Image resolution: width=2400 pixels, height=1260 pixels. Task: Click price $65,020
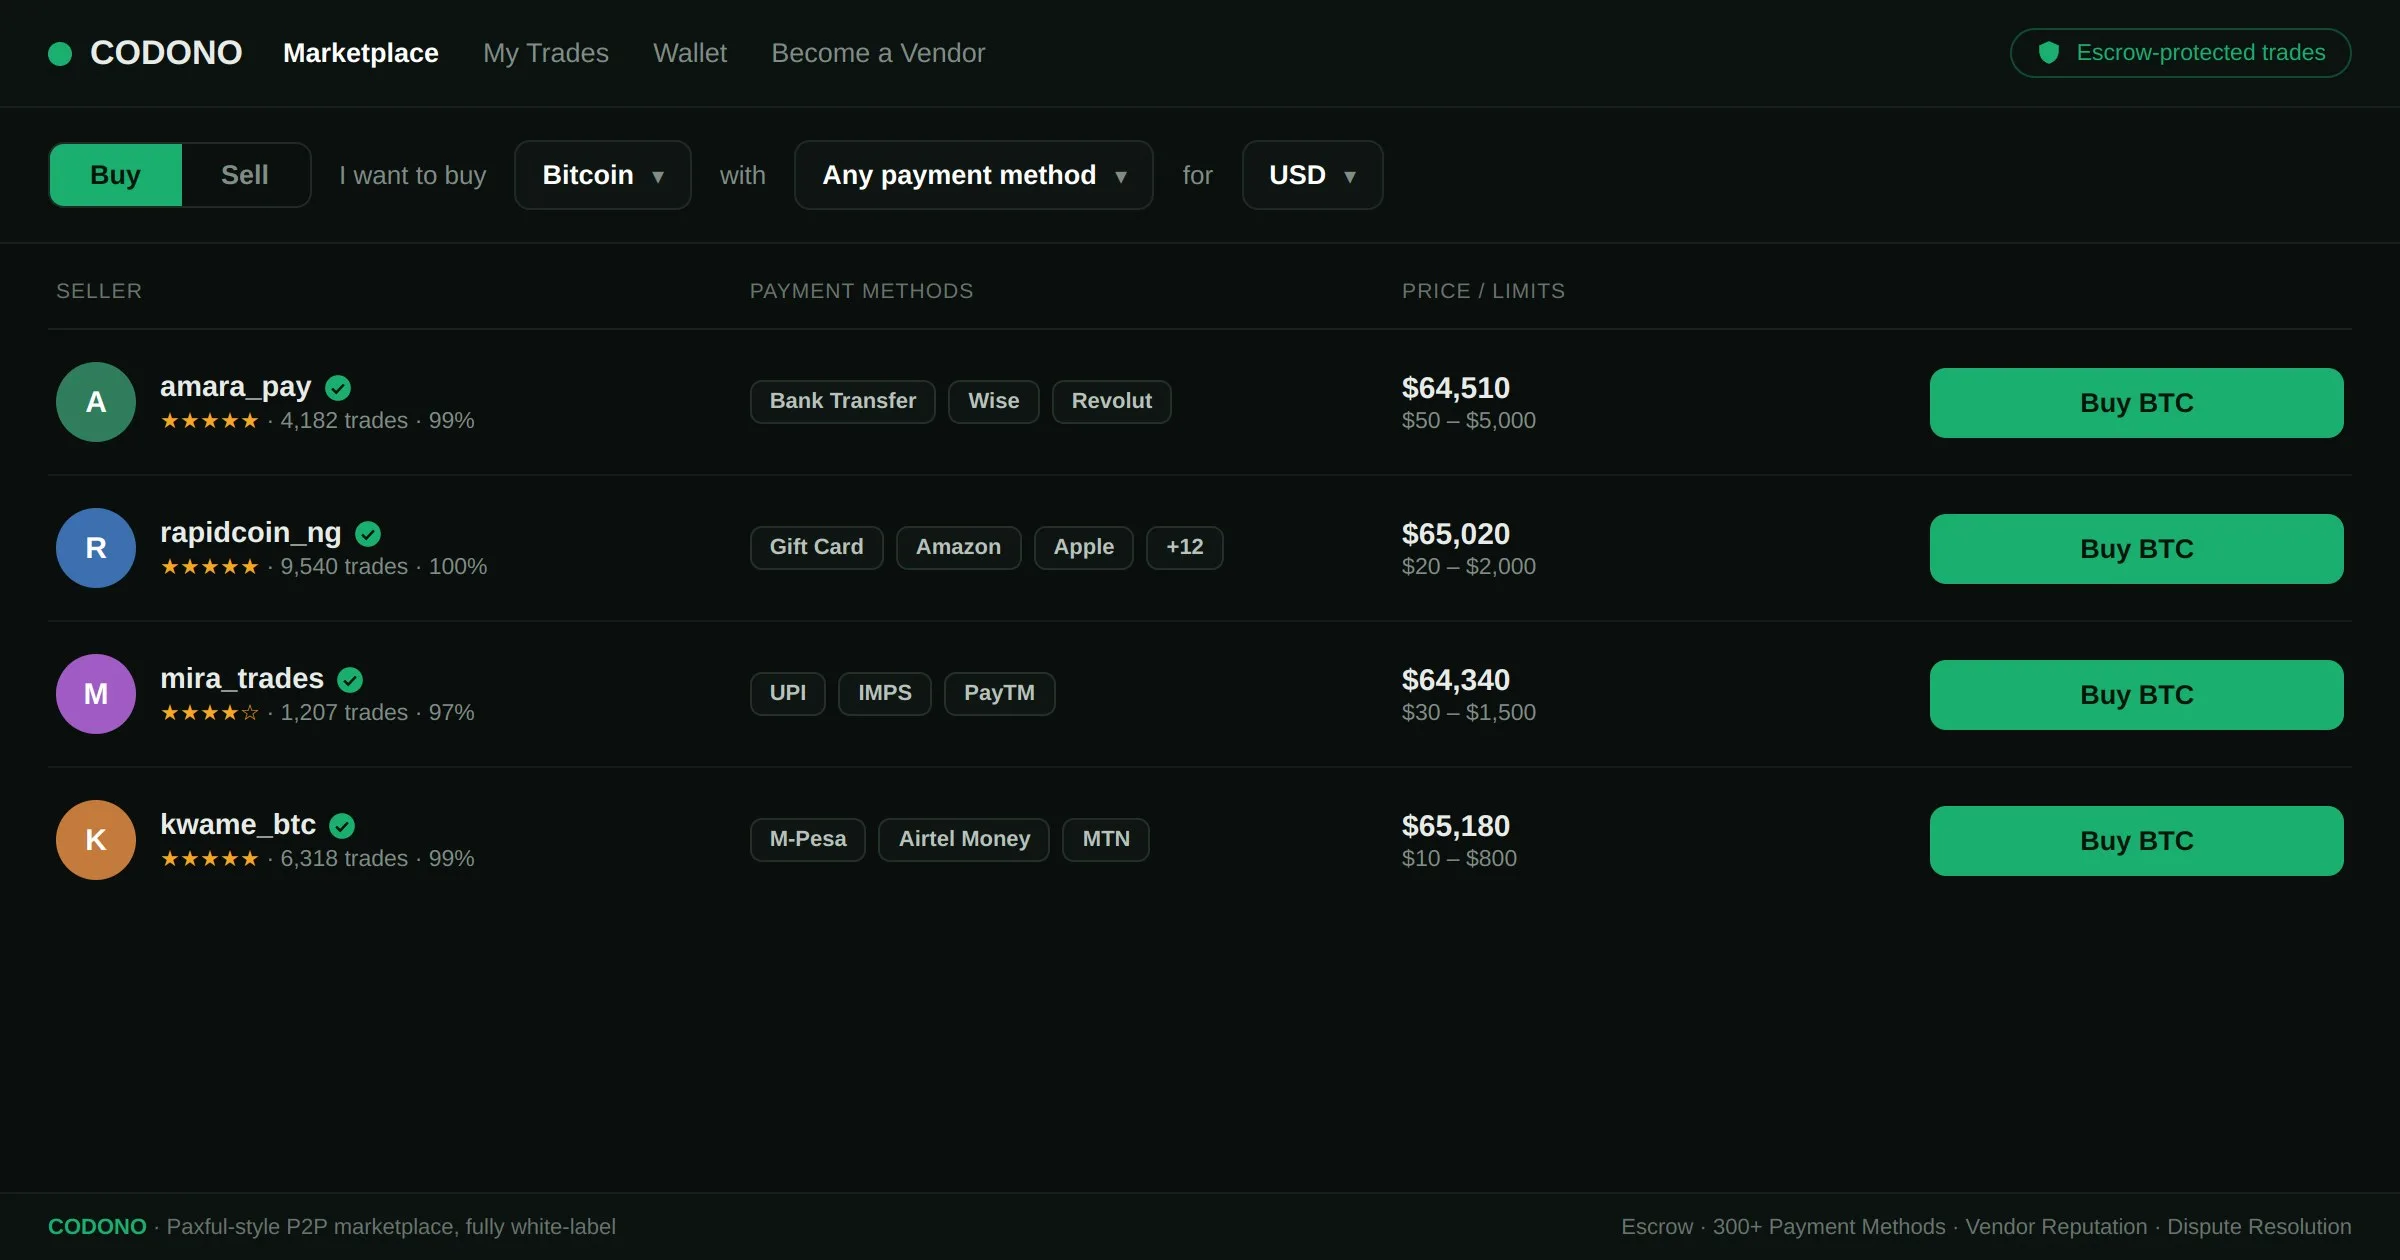point(1456,534)
